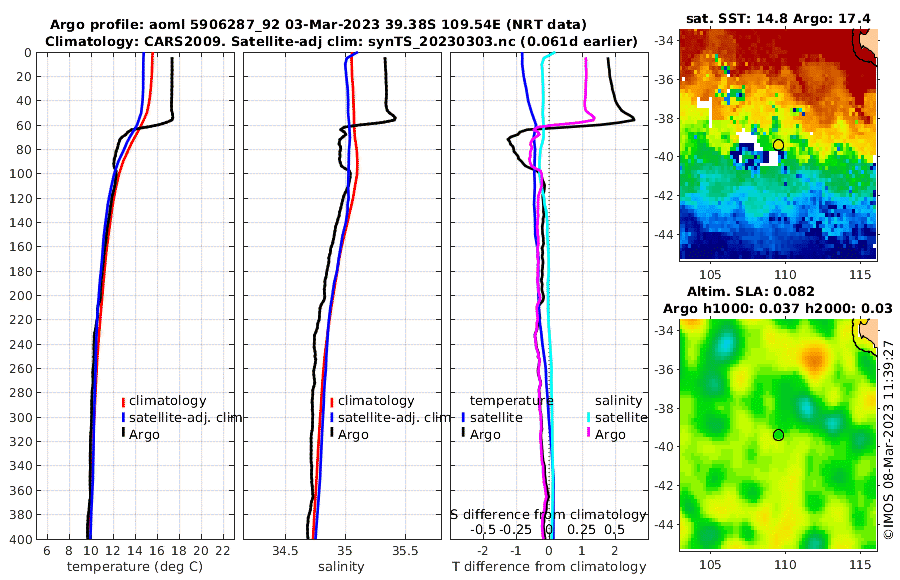Click red climatology swatch in temperature legend
This screenshot has height=580, width=900.
pyautogui.click(x=123, y=401)
